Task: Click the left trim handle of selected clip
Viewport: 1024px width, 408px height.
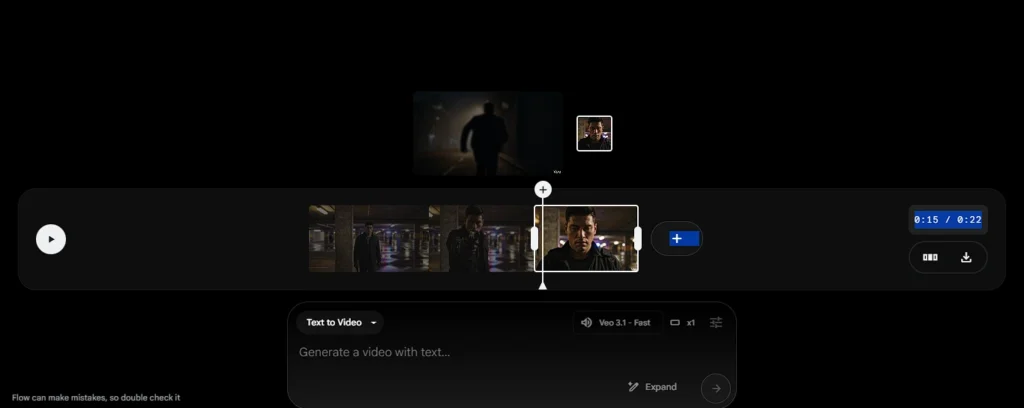Action: [535, 239]
